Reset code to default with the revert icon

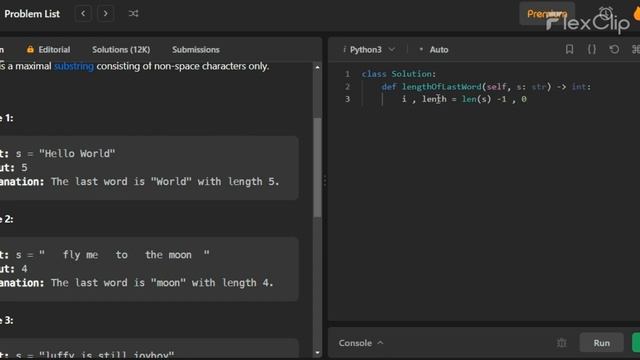(x=614, y=49)
